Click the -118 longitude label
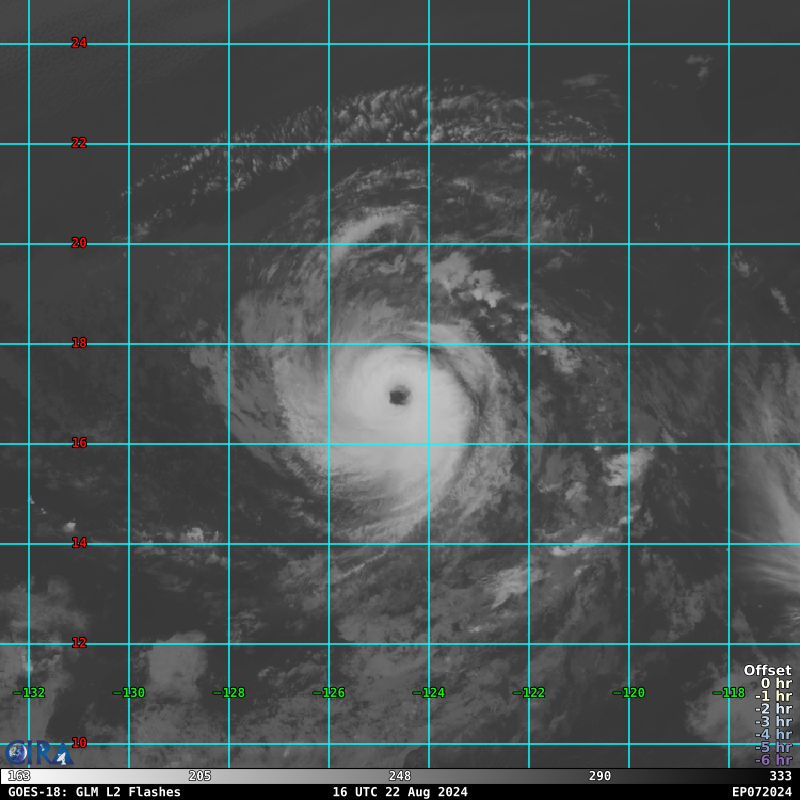This screenshot has height=800, width=800. click(729, 693)
